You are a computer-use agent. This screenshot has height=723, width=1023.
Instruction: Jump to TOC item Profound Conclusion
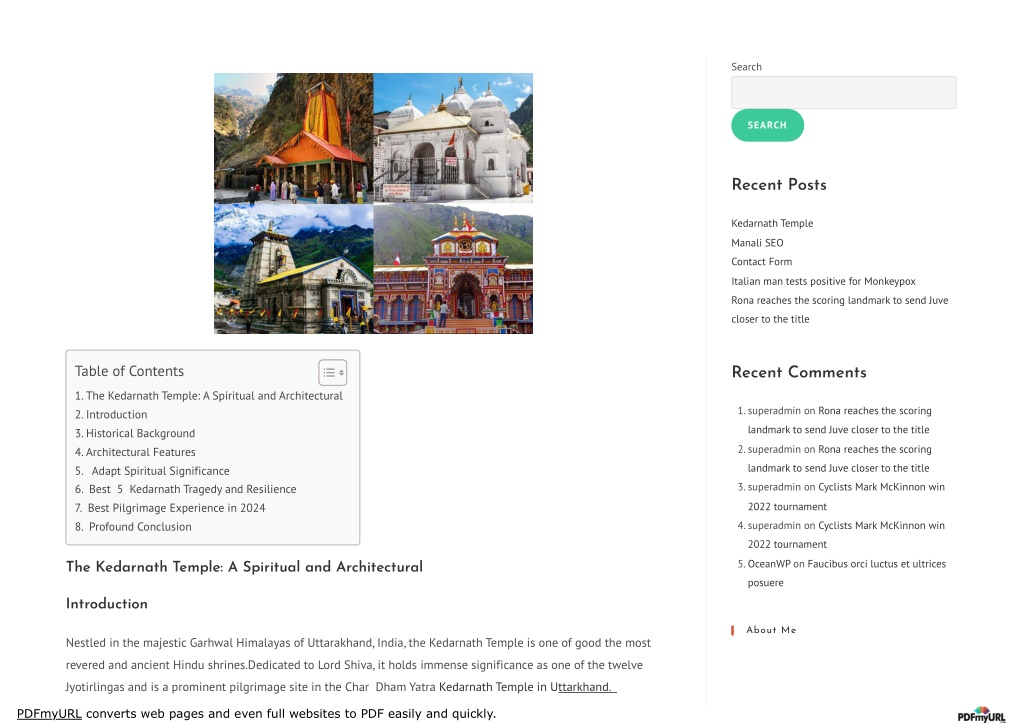tap(133, 527)
